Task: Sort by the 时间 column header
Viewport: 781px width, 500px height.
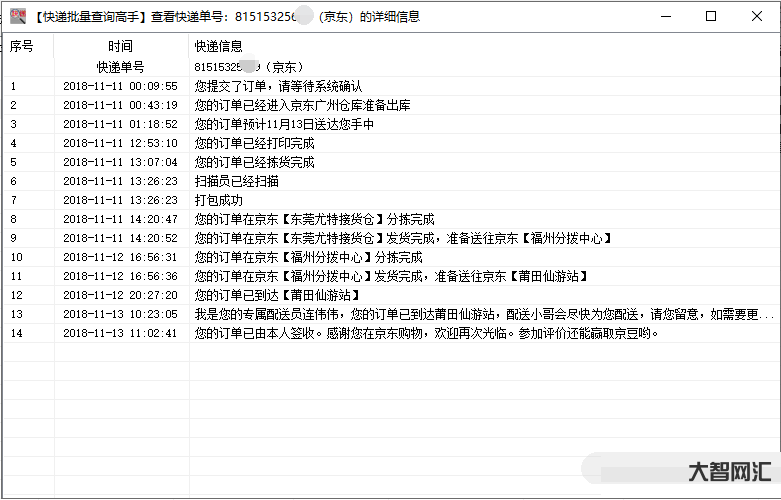Action: (x=120, y=47)
